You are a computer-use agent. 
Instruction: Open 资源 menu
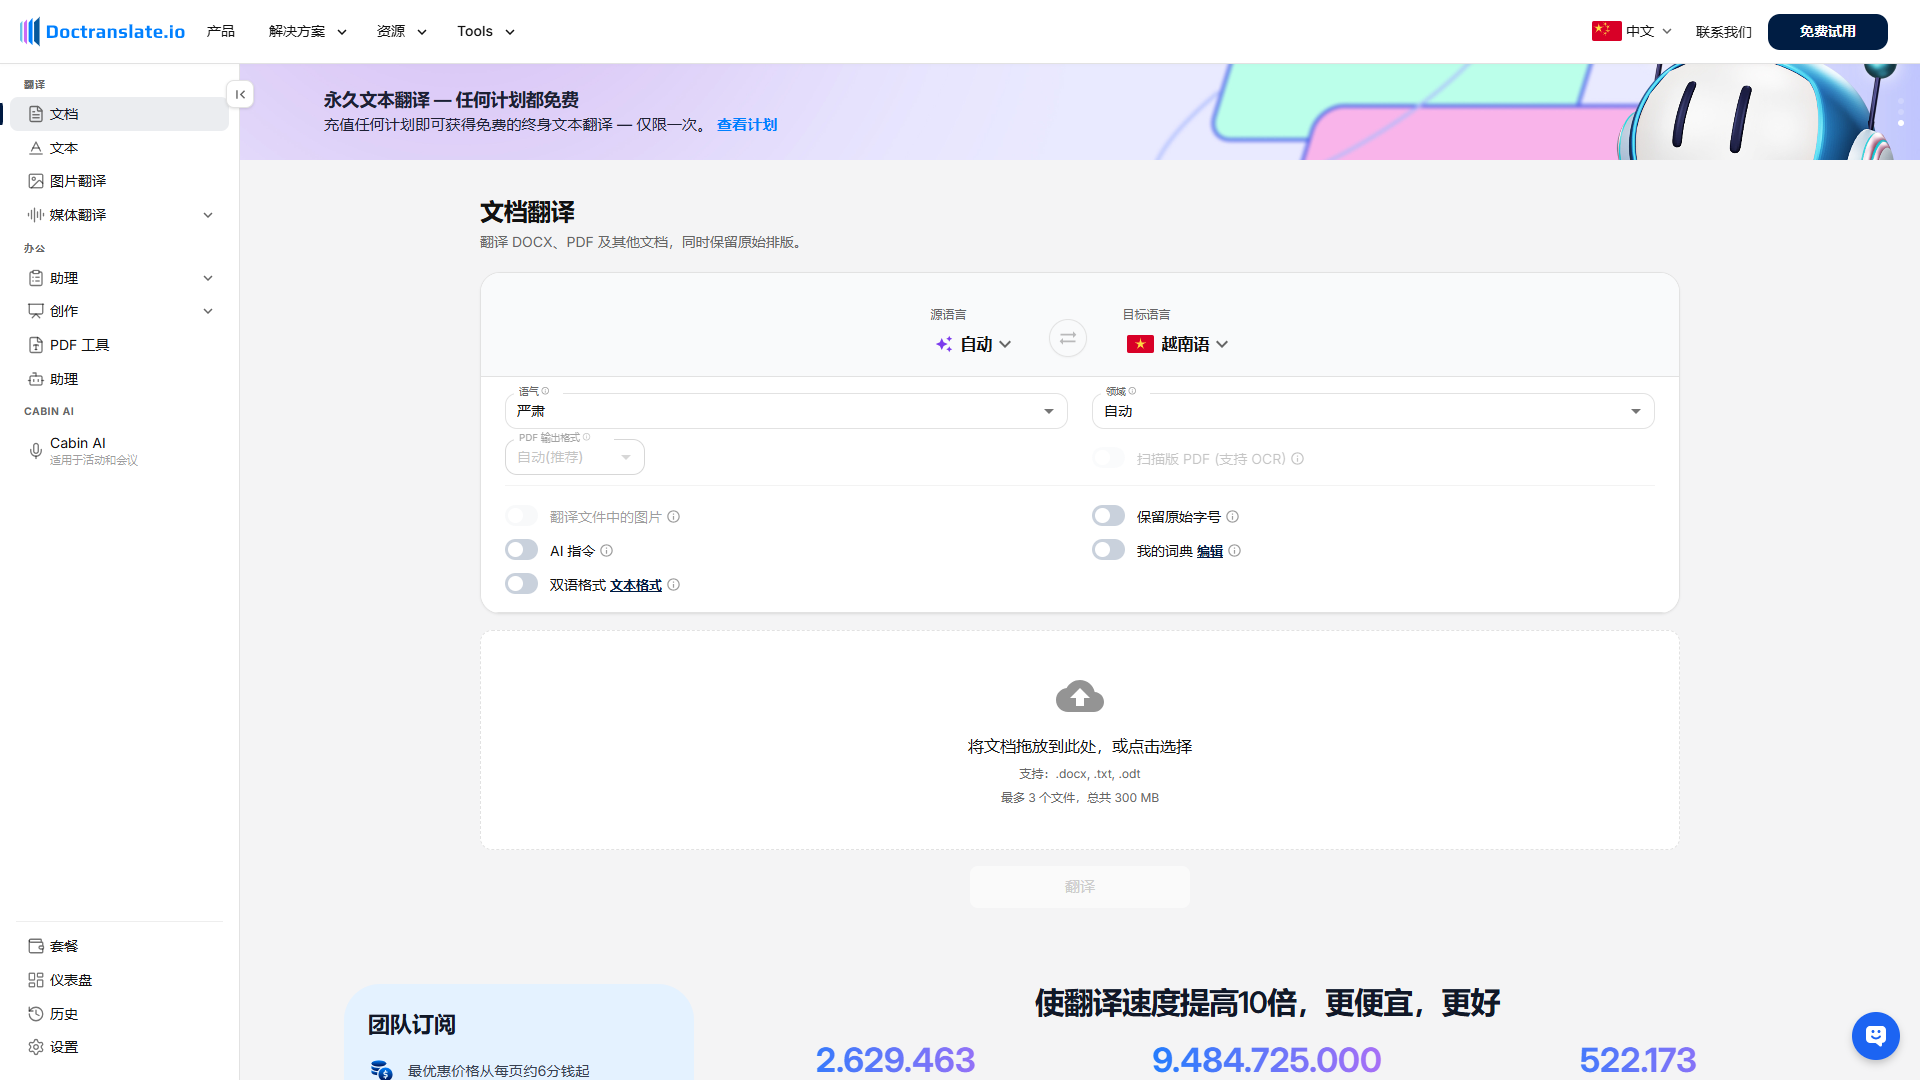[x=401, y=31]
